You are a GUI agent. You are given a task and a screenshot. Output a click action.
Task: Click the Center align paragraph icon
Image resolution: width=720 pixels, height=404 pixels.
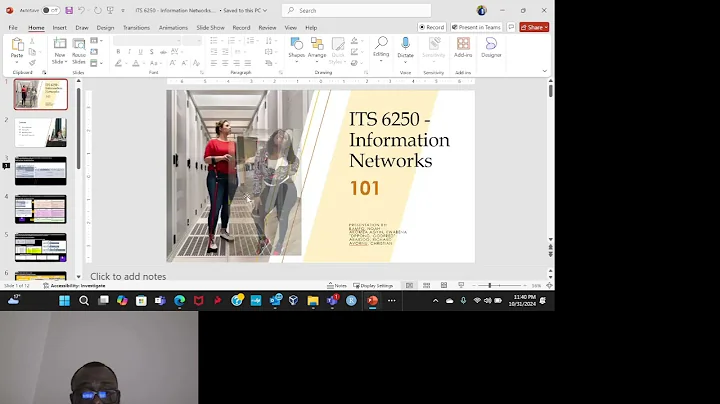pyautogui.click(x=225, y=63)
